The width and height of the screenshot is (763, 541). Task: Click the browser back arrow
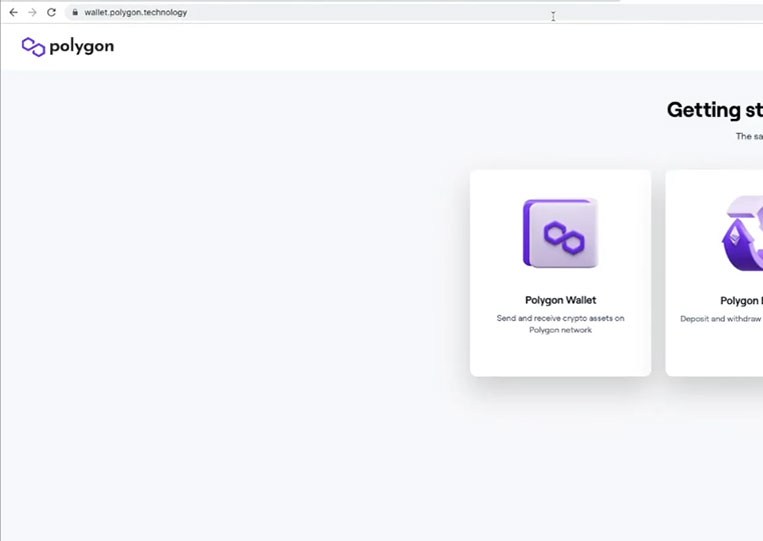[14, 13]
